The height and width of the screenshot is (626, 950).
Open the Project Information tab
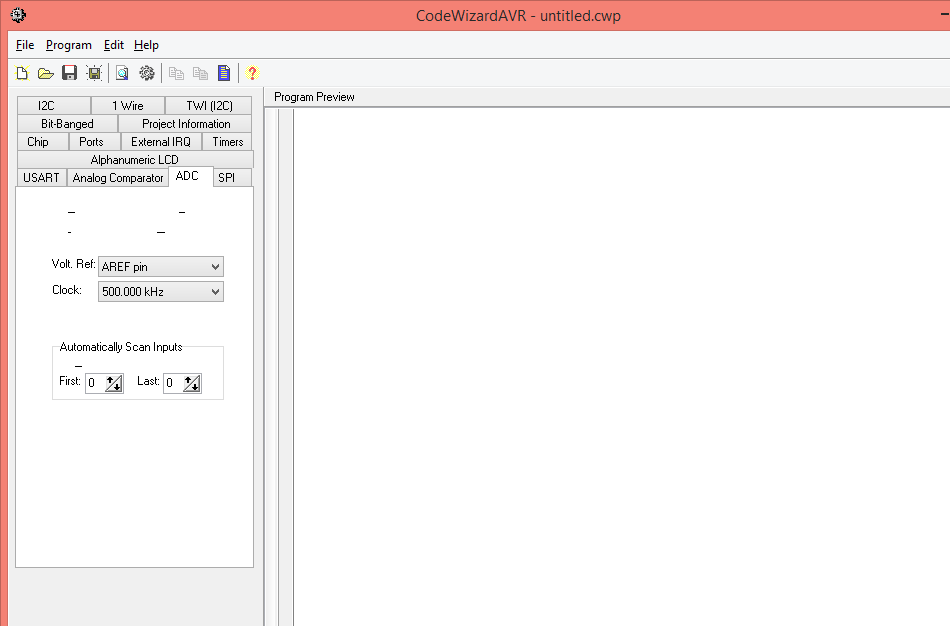185,124
